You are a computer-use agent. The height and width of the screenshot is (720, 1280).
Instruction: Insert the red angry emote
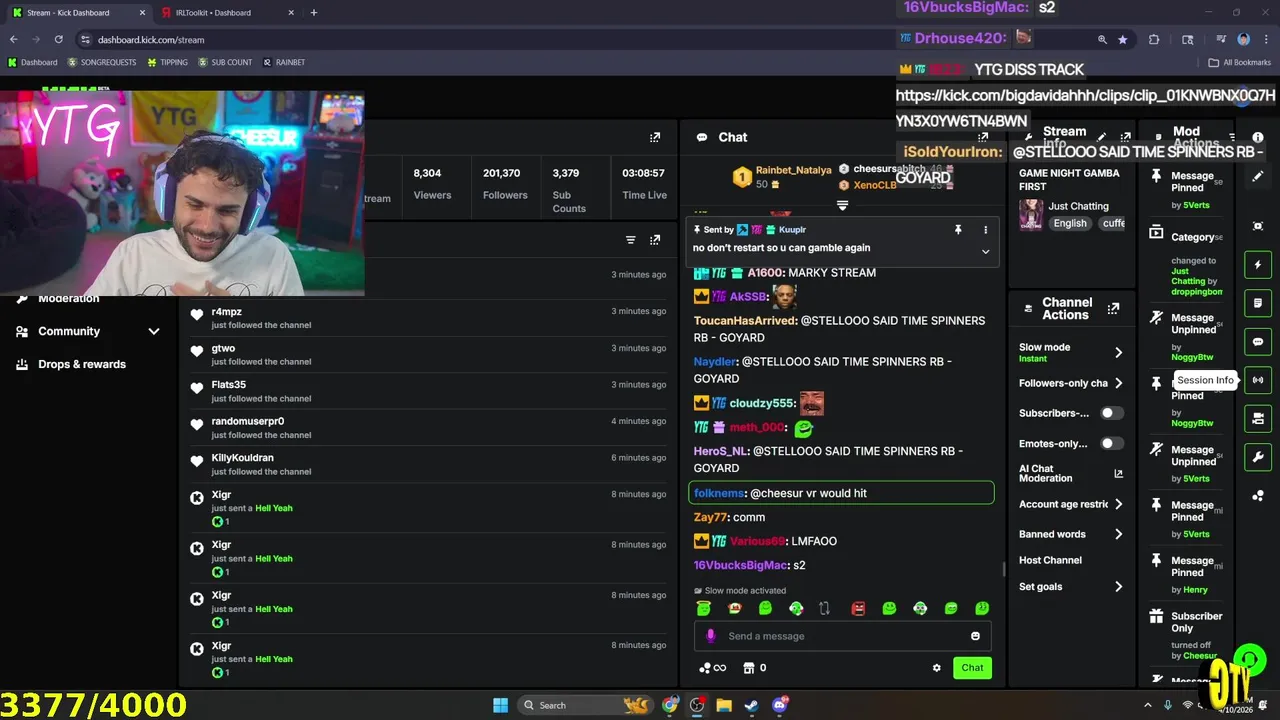click(858, 608)
